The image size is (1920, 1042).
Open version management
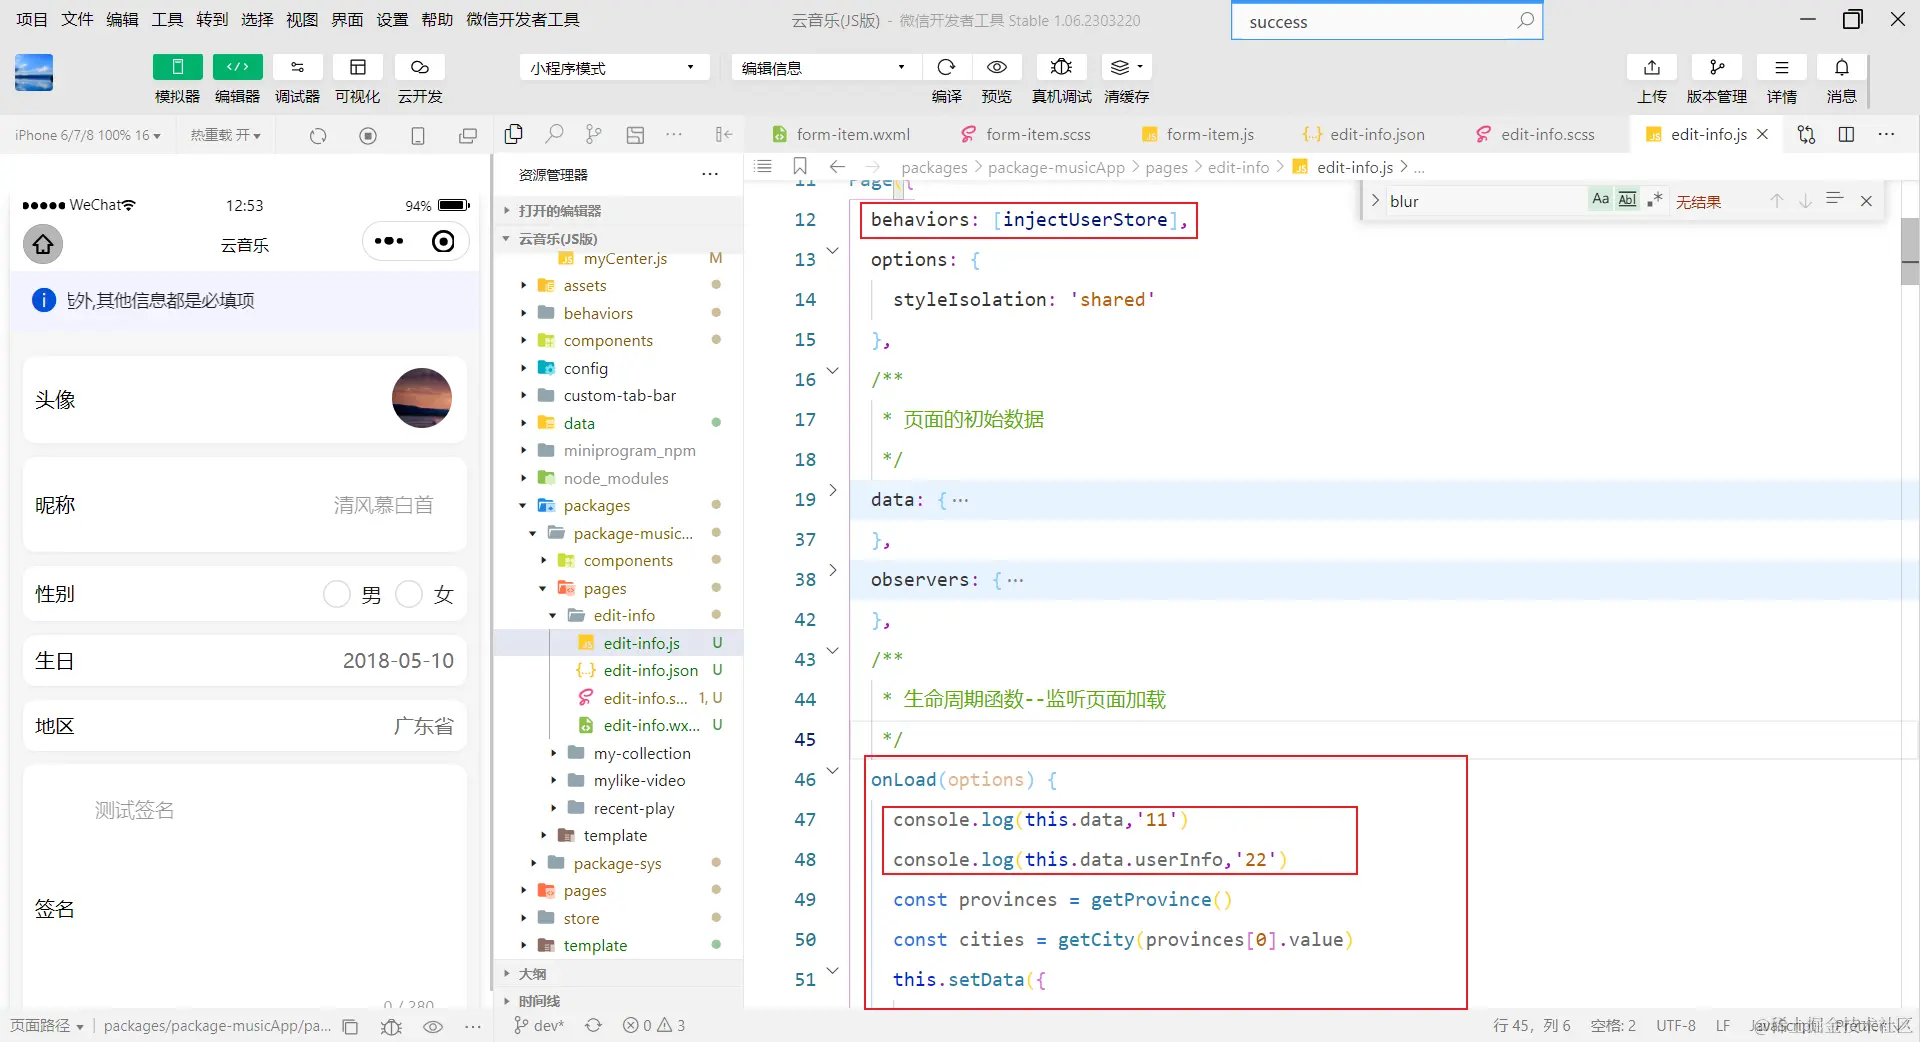click(1716, 67)
